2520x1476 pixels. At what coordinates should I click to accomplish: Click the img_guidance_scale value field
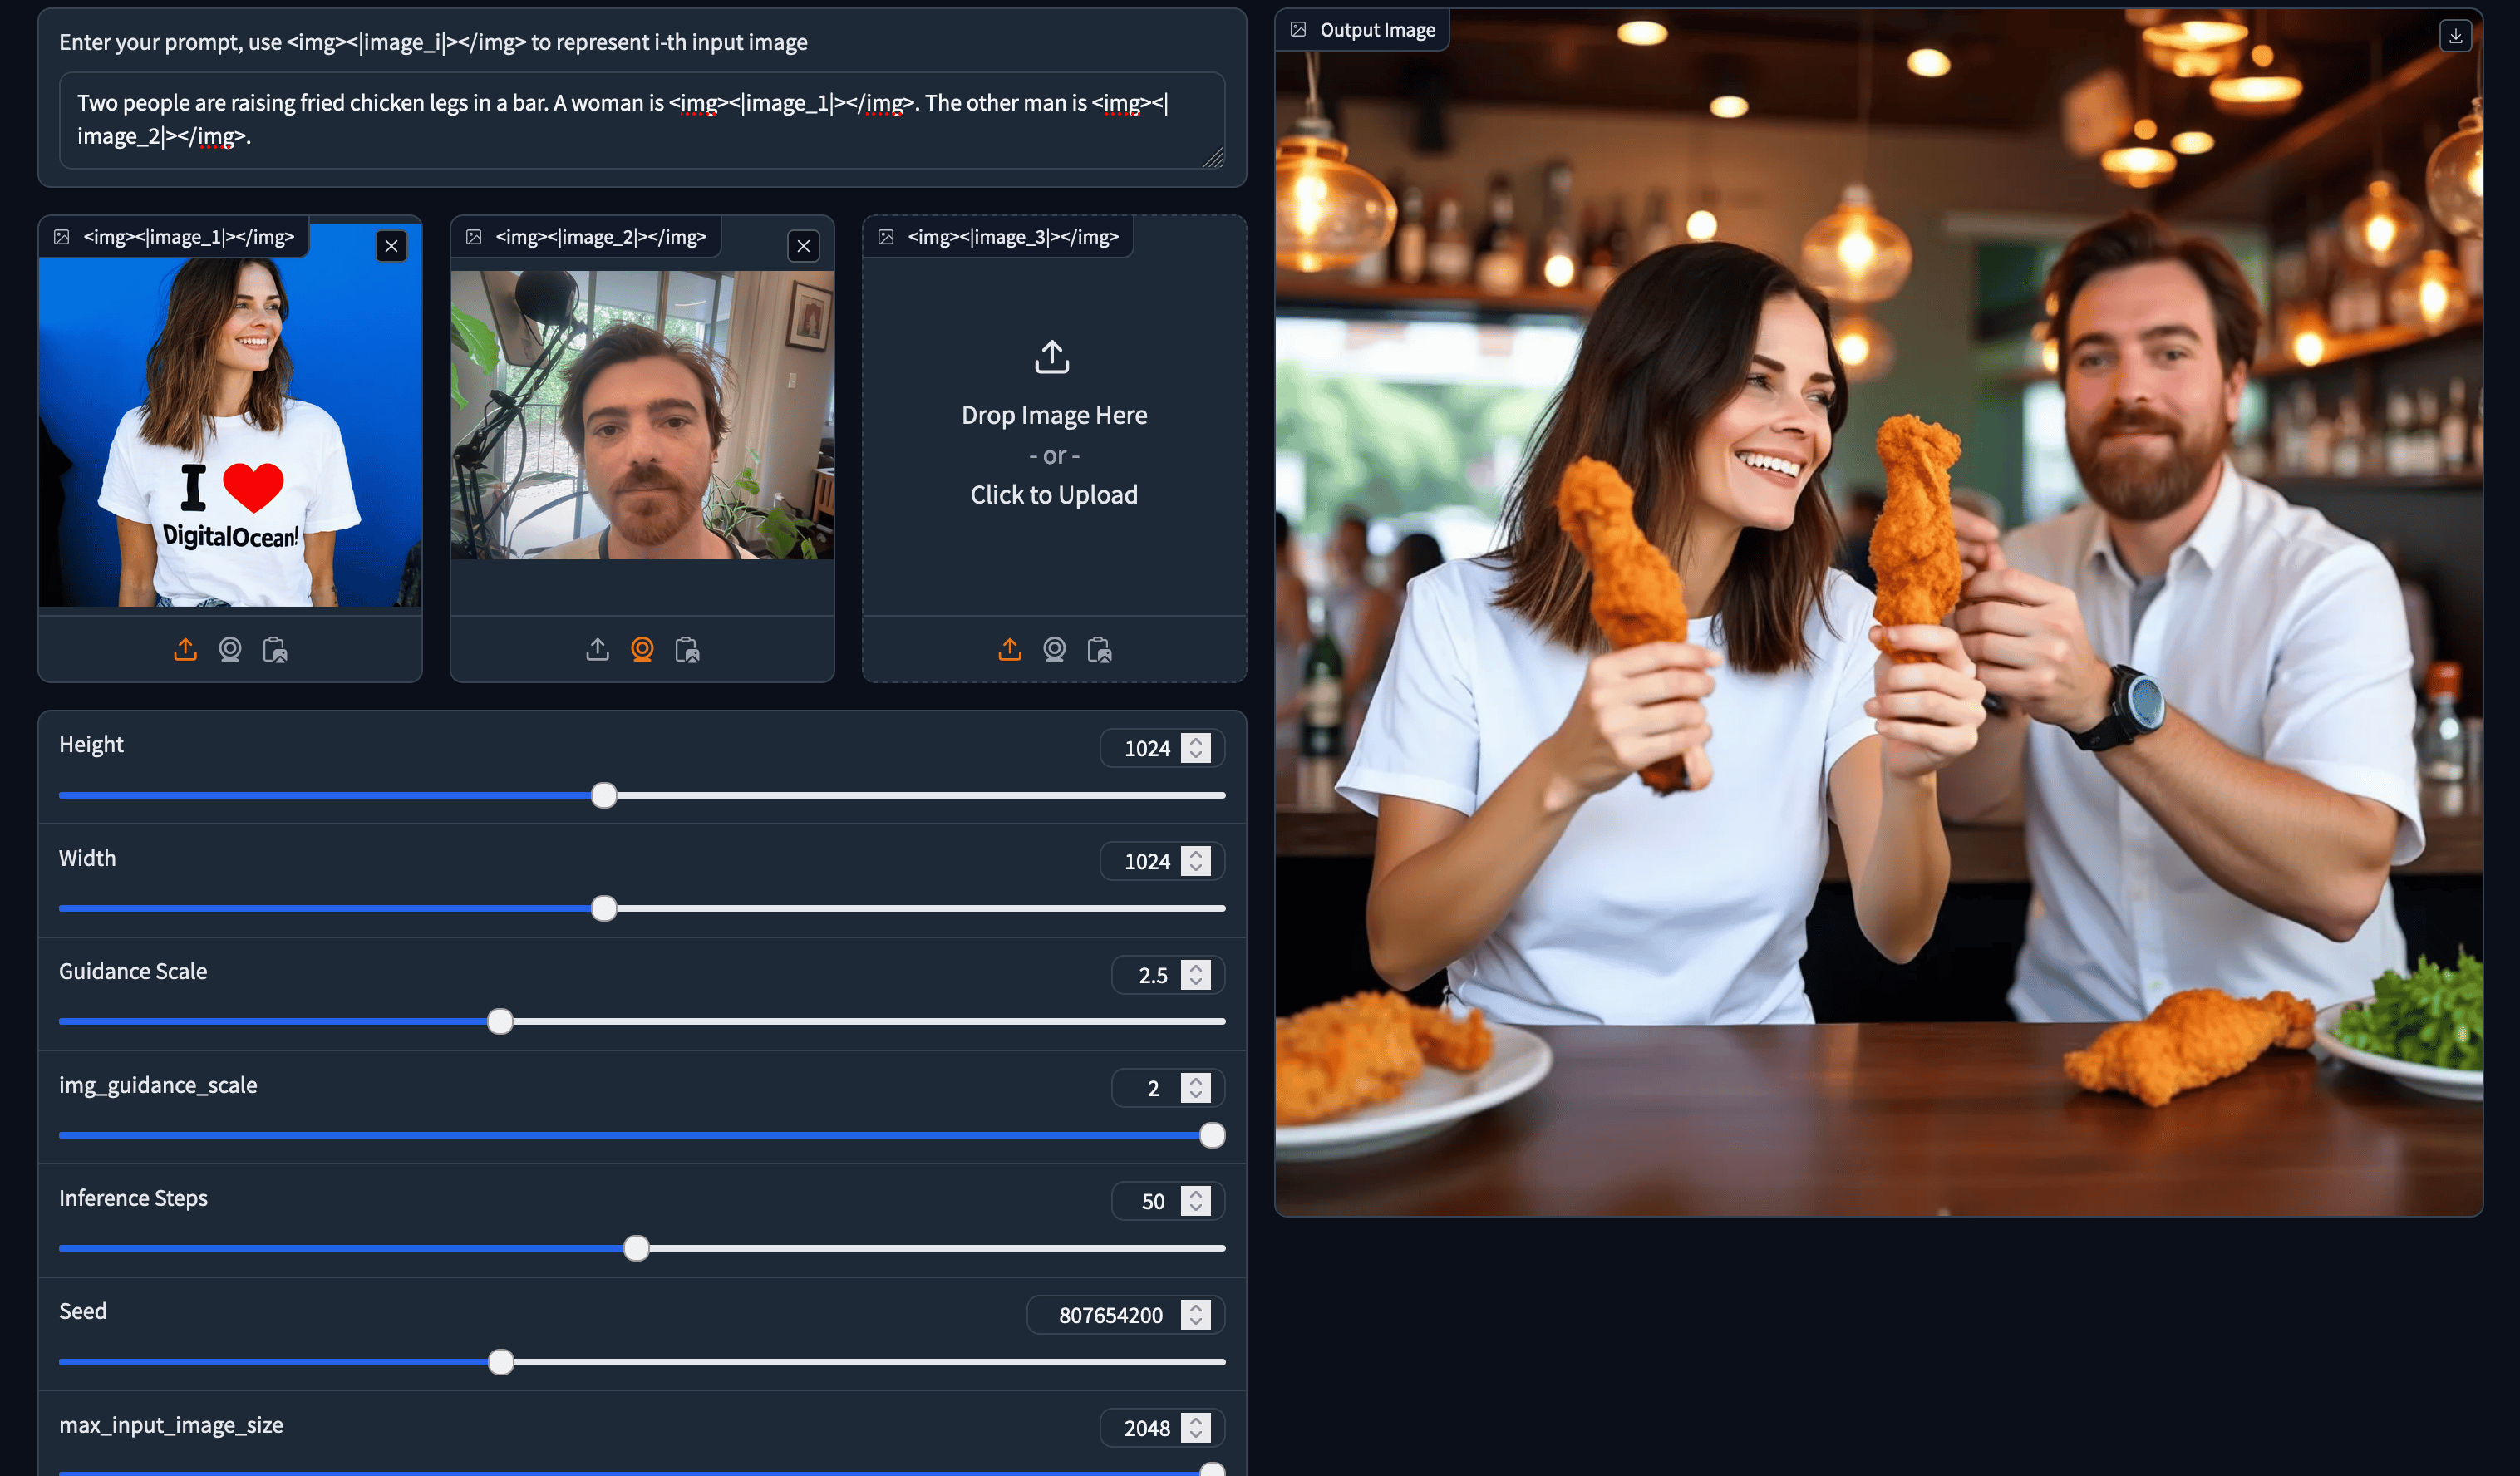(x=1168, y=1088)
